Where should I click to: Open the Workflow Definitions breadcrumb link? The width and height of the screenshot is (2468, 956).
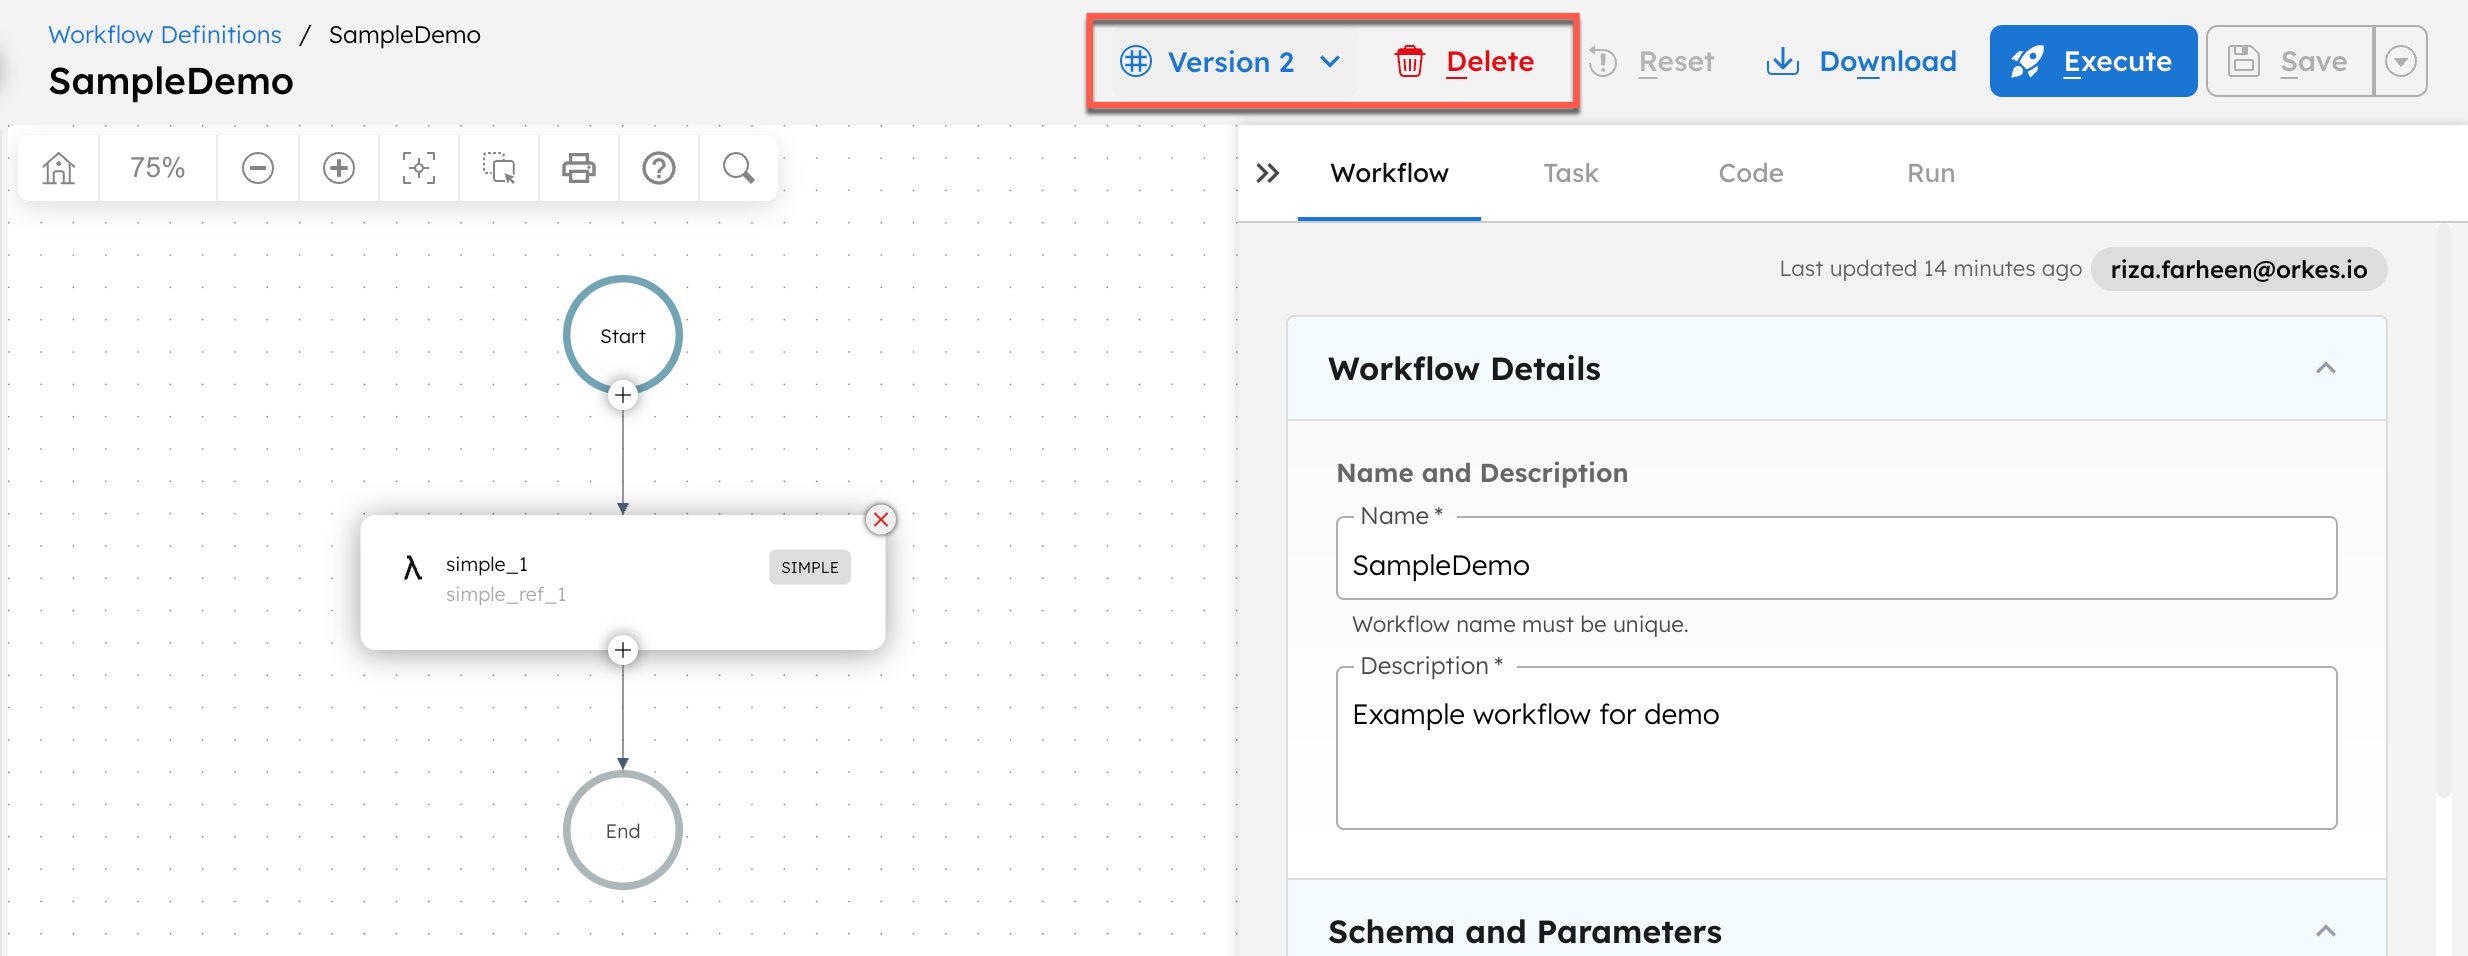tap(164, 33)
